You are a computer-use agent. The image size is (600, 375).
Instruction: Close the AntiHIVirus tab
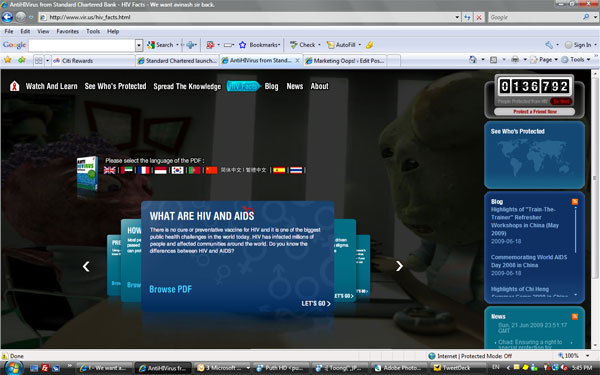coord(297,60)
